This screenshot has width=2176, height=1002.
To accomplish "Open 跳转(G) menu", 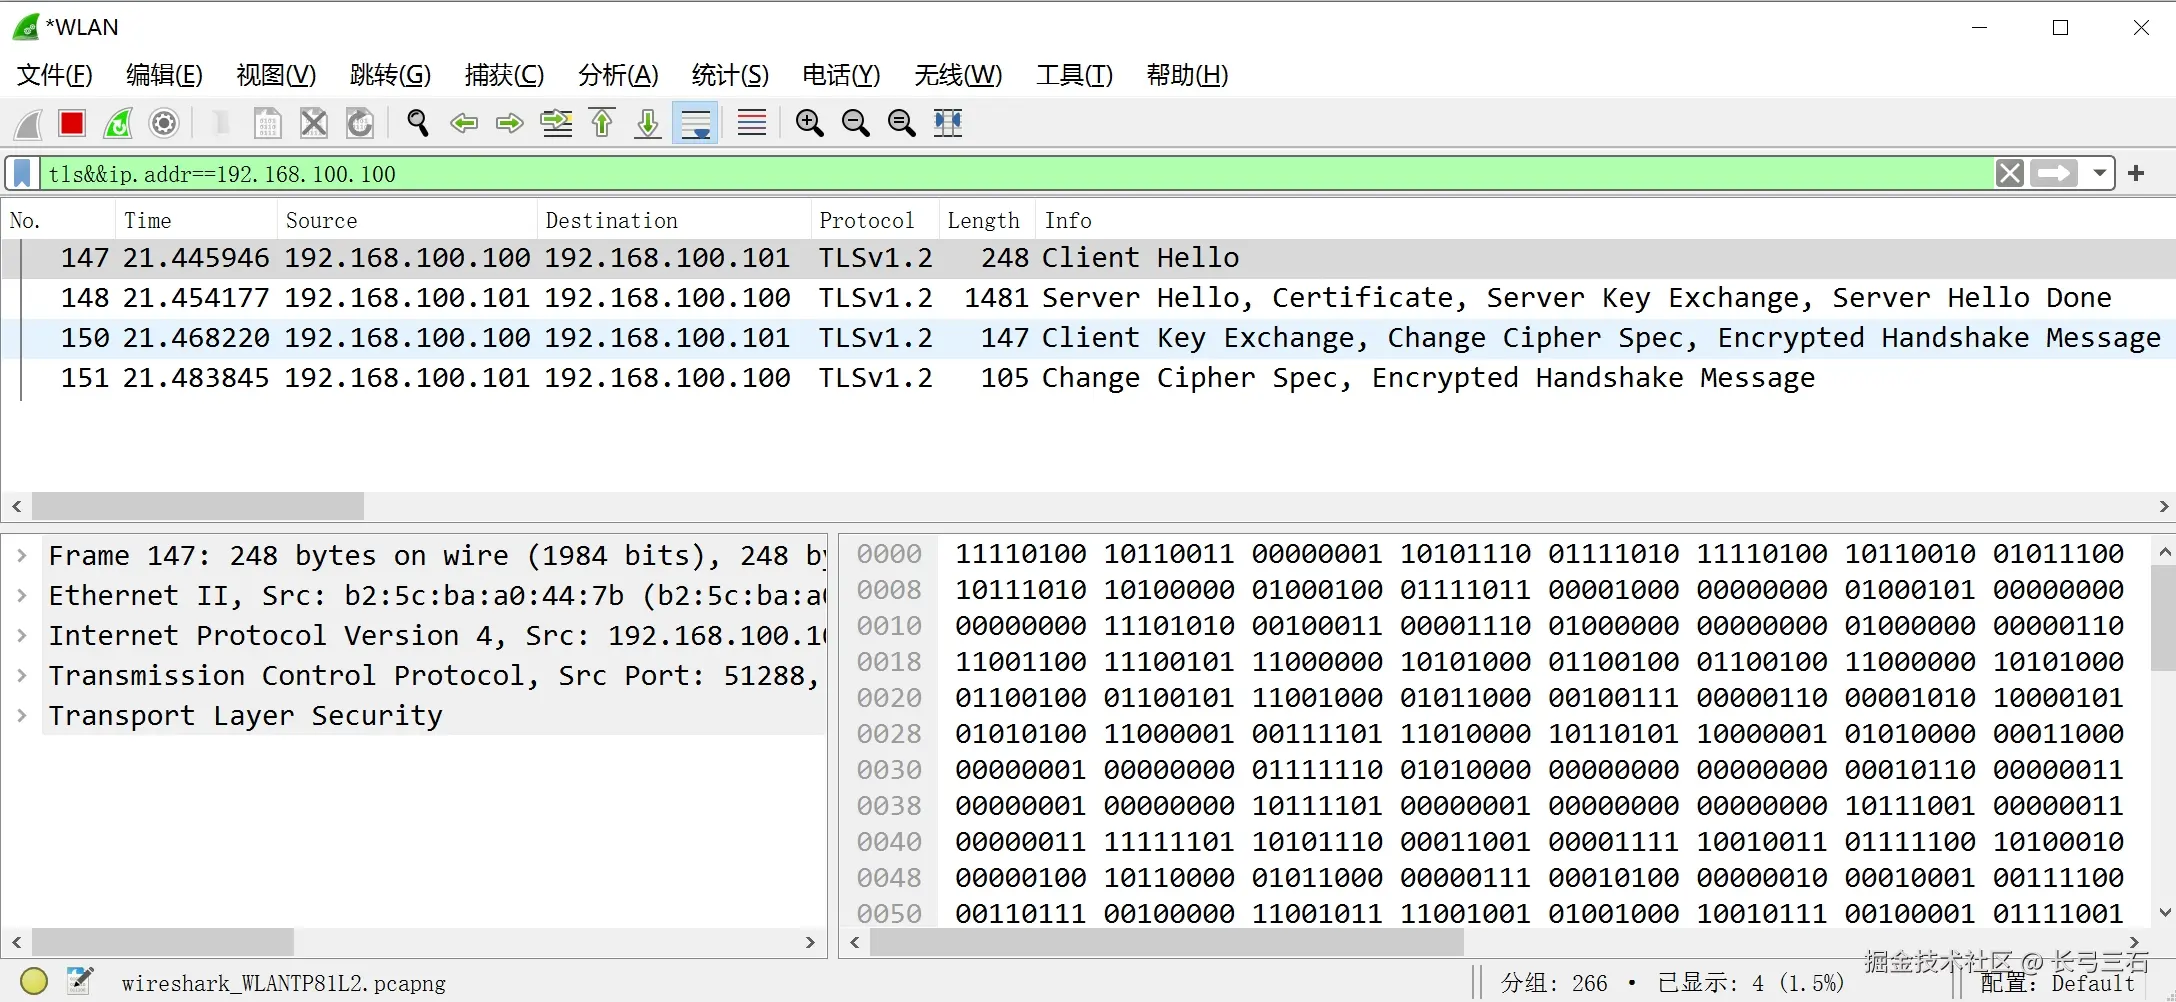I will tap(390, 75).
